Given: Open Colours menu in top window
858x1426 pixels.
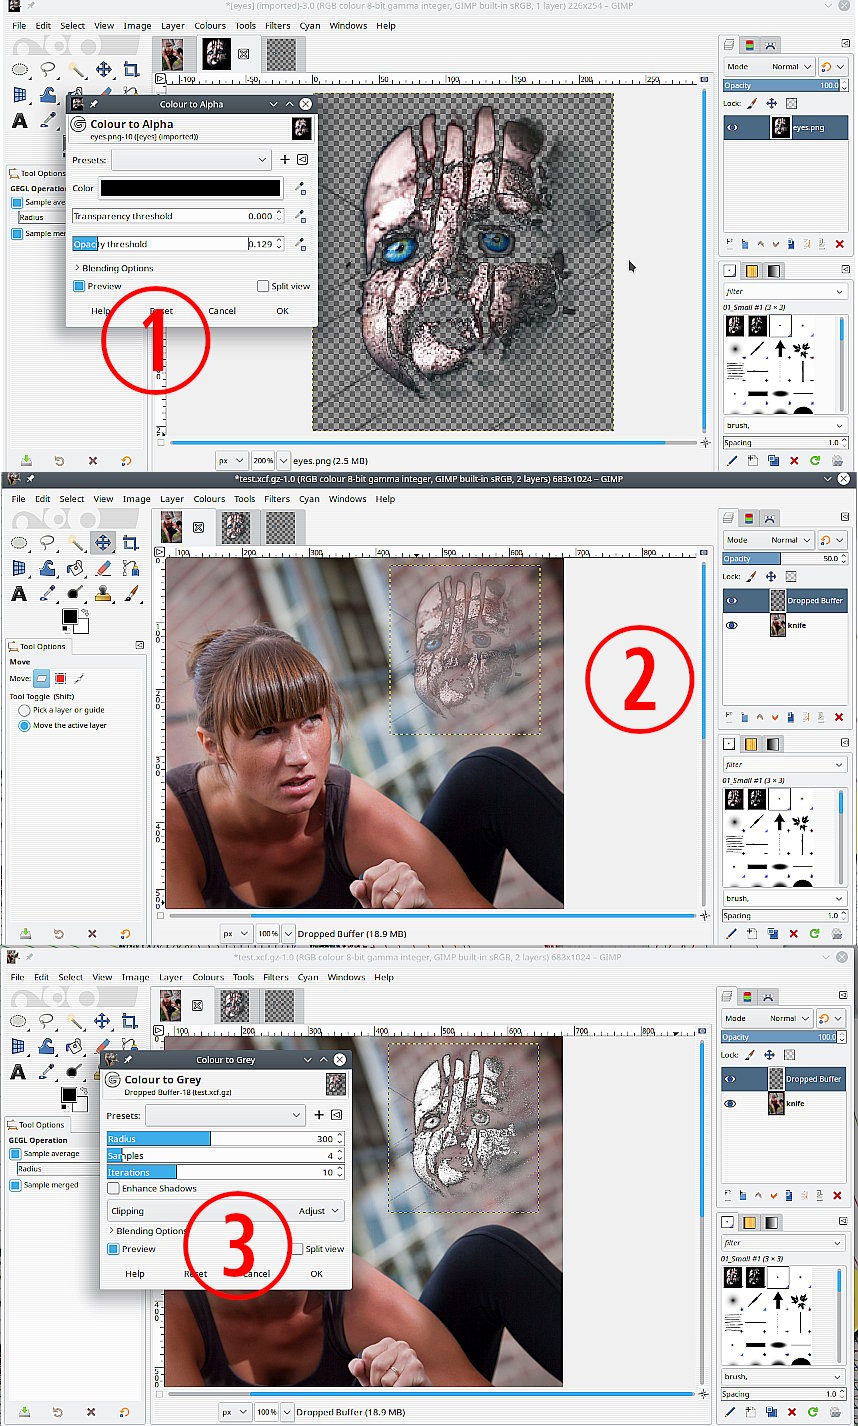Looking at the screenshot, I should pyautogui.click(x=210, y=25).
